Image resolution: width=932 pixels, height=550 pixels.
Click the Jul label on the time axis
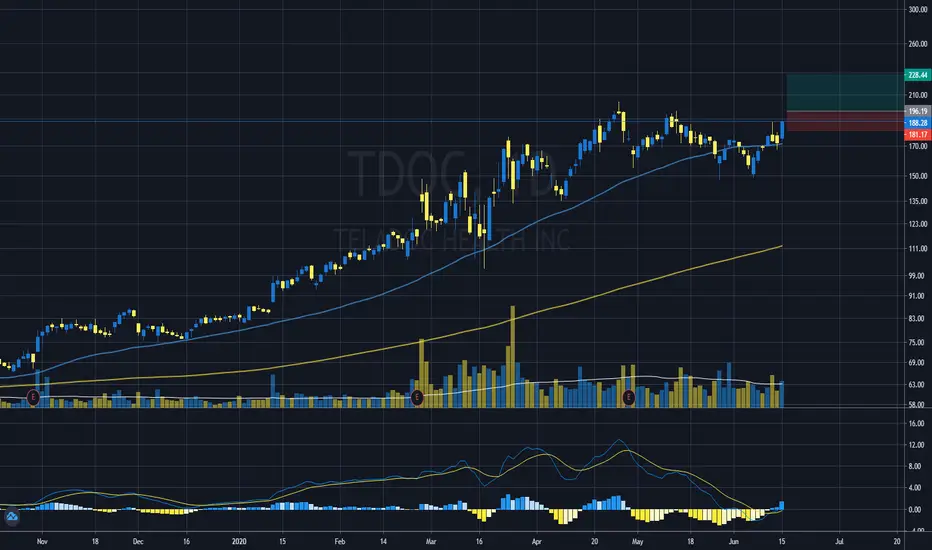839,542
